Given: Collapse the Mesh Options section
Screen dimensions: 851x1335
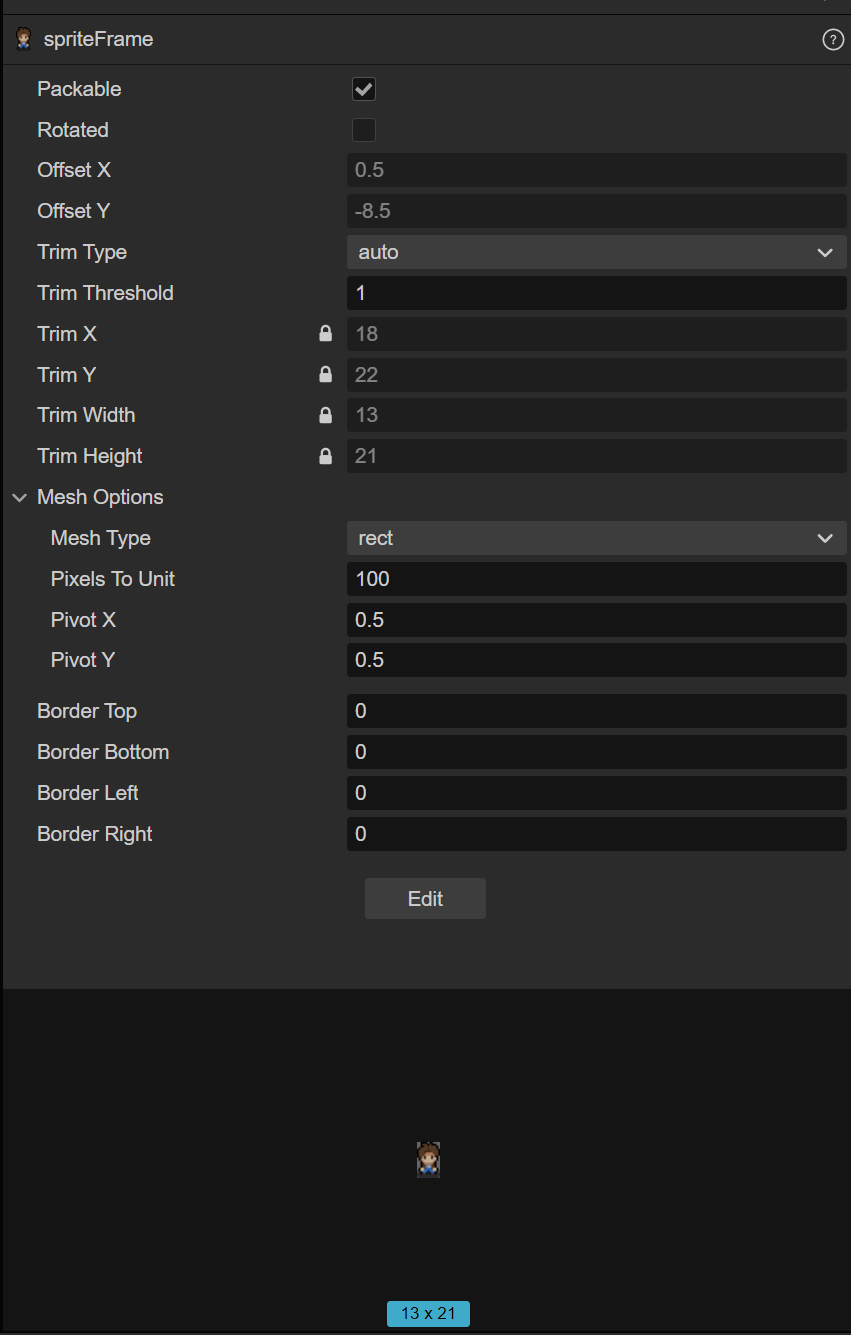Looking at the screenshot, I should pyautogui.click(x=20, y=497).
